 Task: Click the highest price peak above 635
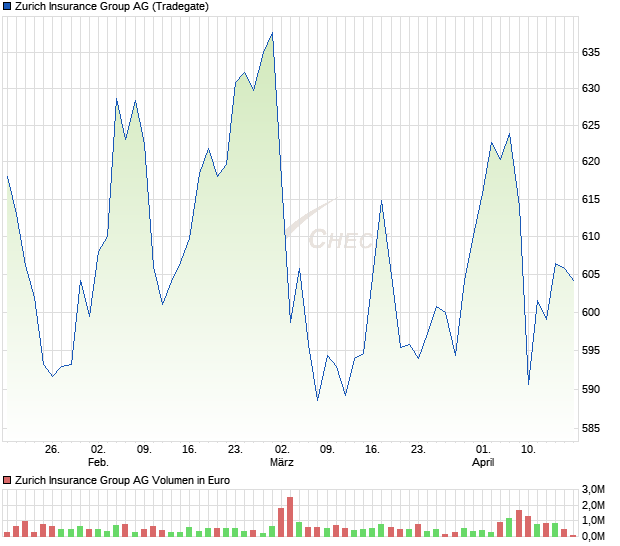pos(272,33)
